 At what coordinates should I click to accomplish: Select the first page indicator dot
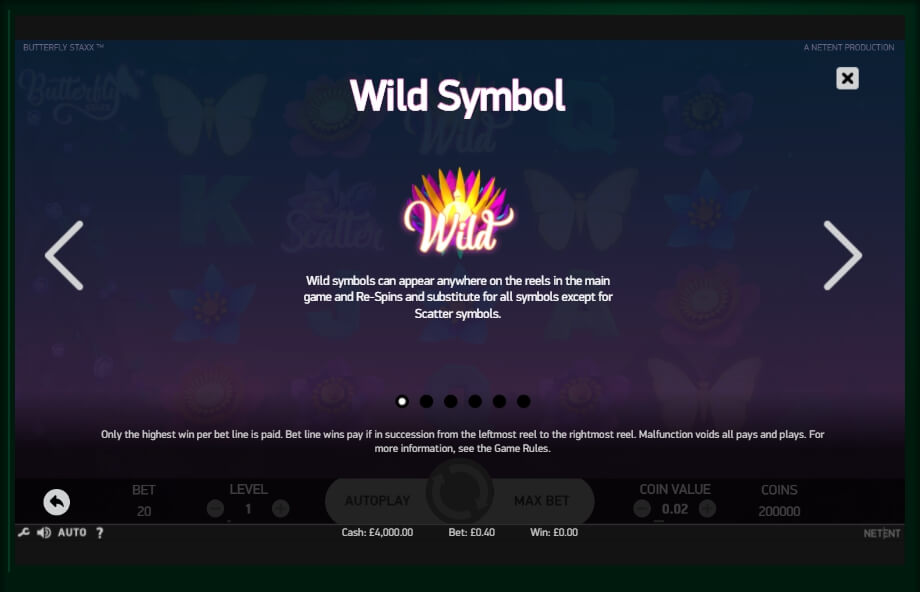coord(402,401)
